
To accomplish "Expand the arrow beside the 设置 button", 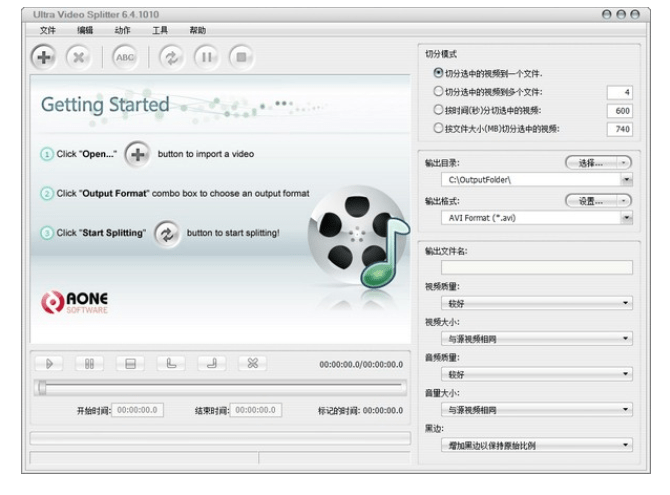I will click(x=624, y=201).
